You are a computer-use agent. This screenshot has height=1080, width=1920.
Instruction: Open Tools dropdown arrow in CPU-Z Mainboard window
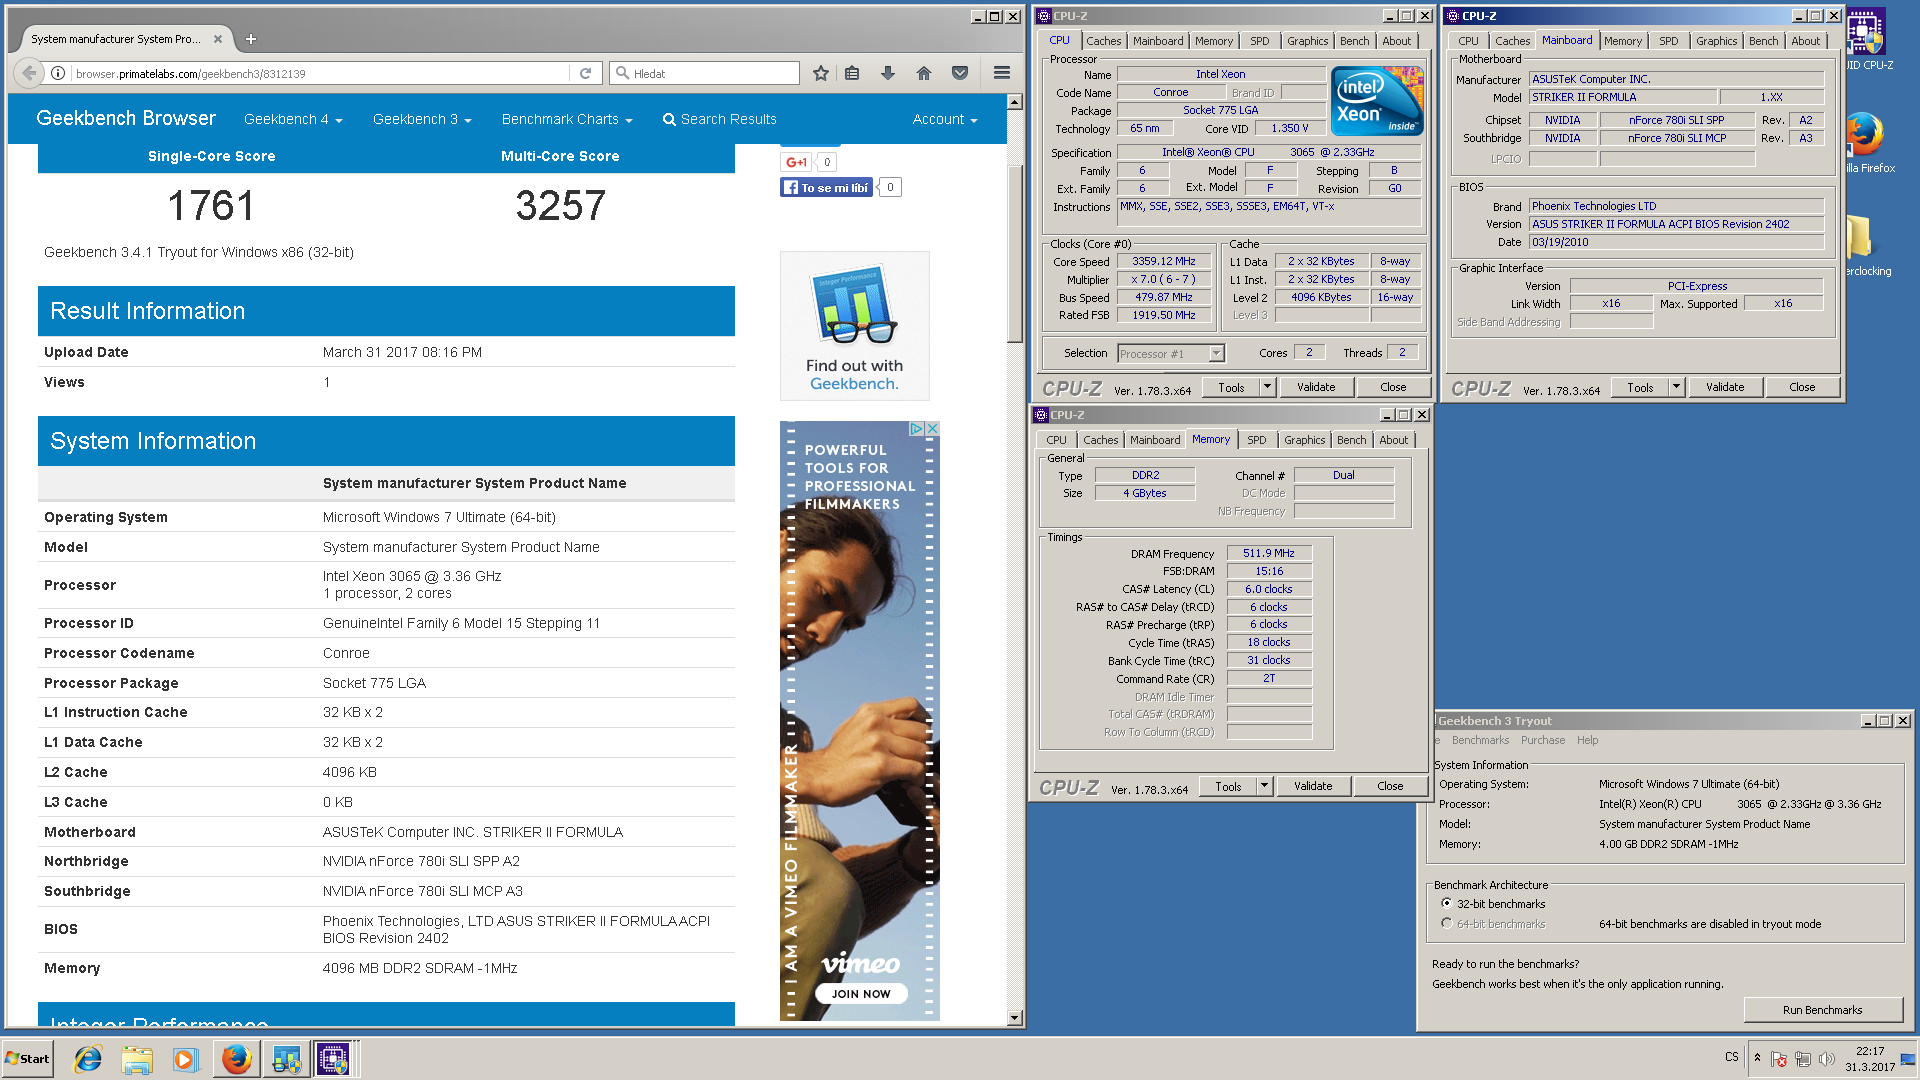click(x=1676, y=387)
